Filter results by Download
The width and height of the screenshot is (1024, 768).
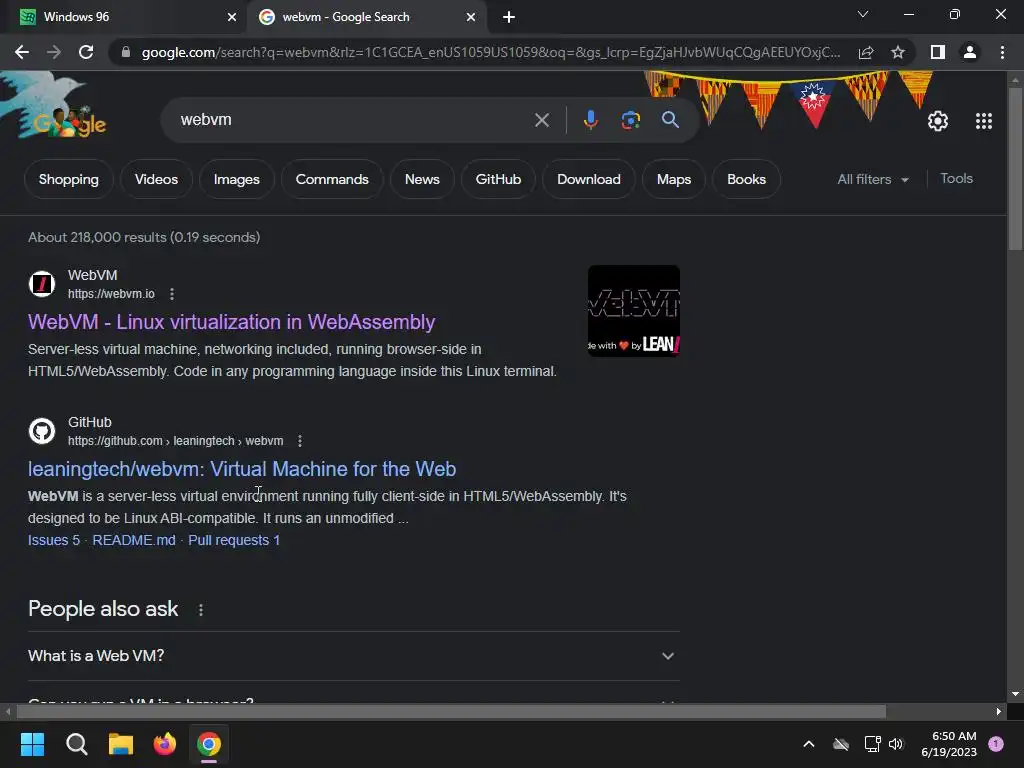[x=588, y=179]
